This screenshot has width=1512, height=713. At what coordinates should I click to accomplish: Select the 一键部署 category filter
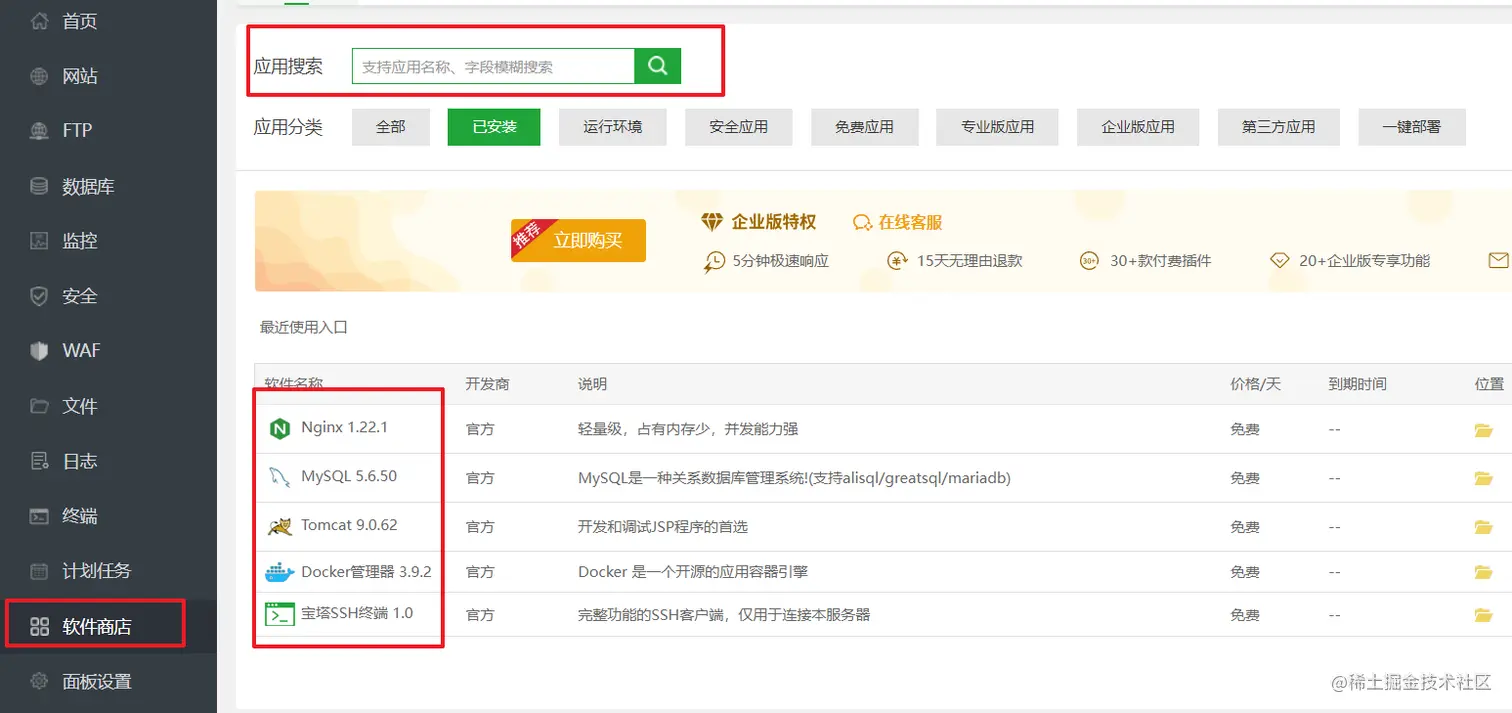point(1412,127)
